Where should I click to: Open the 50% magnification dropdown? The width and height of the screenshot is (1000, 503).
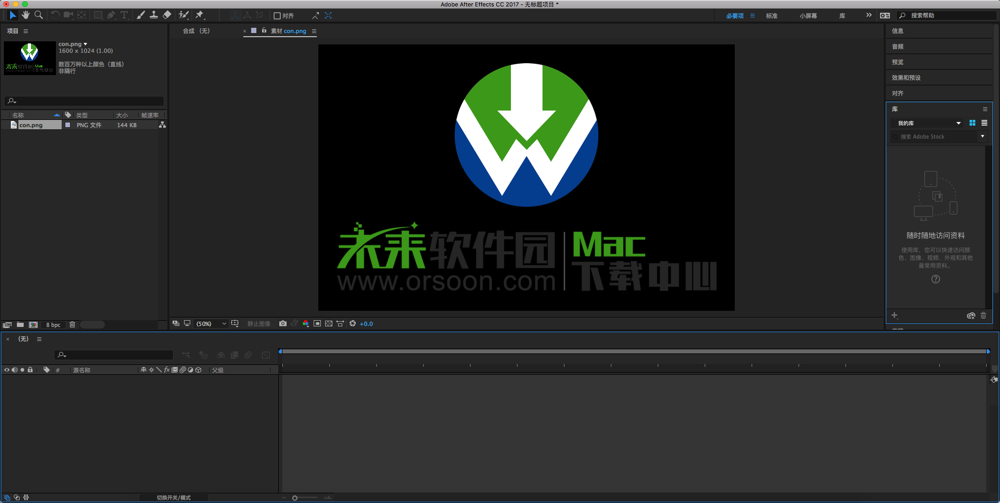coord(211,324)
